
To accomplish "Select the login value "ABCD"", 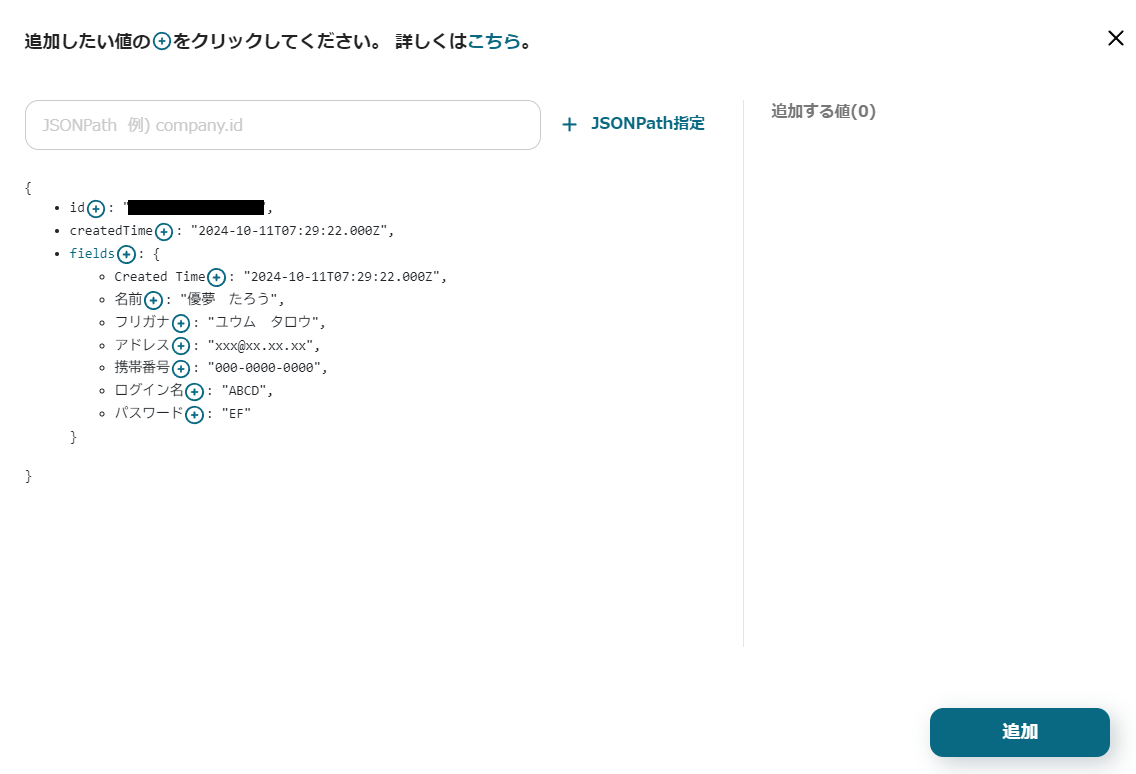I will (x=244, y=391).
